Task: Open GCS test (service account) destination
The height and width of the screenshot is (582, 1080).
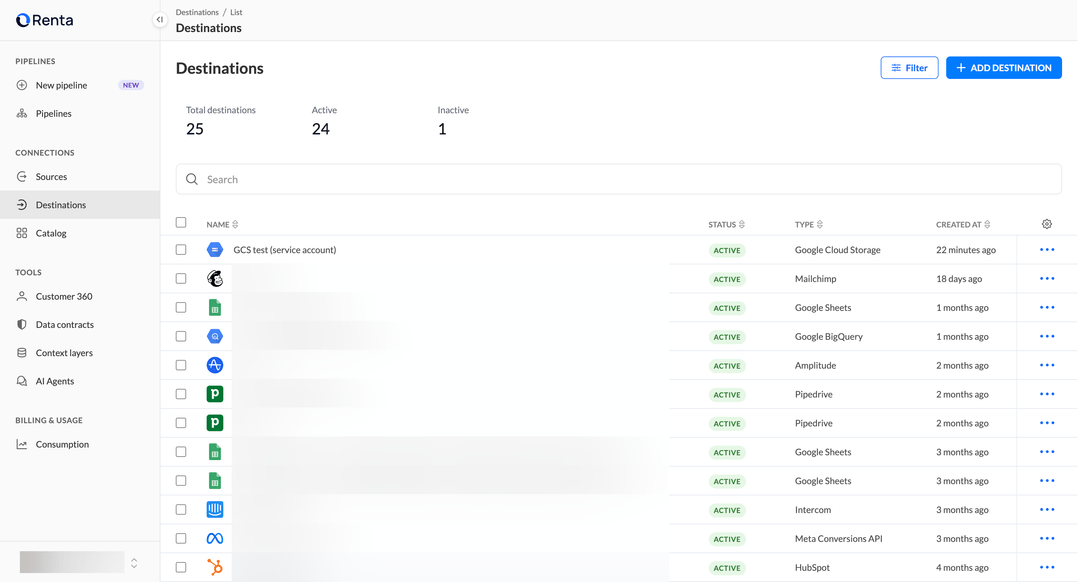Action: pyautogui.click(x=284, y=250)
